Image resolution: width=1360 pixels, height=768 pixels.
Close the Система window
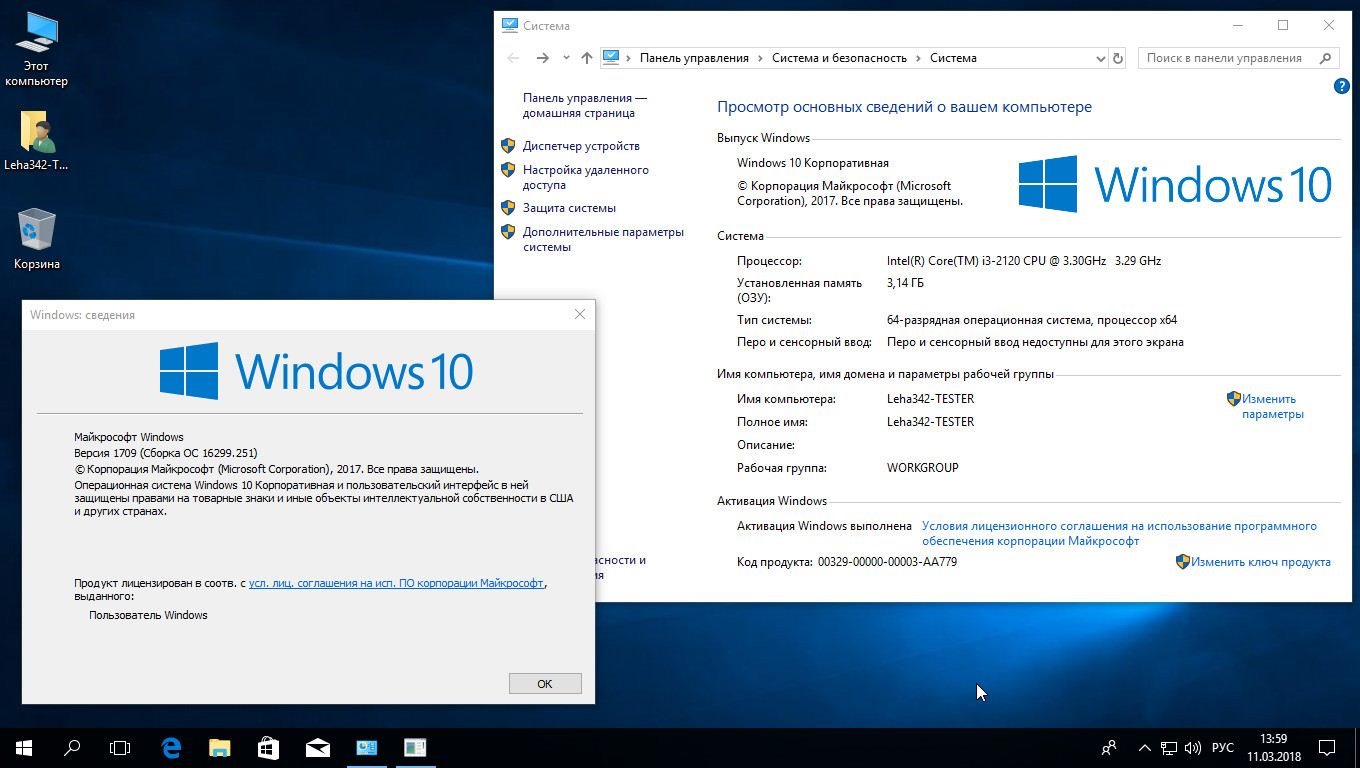(x=1329, y=25)
